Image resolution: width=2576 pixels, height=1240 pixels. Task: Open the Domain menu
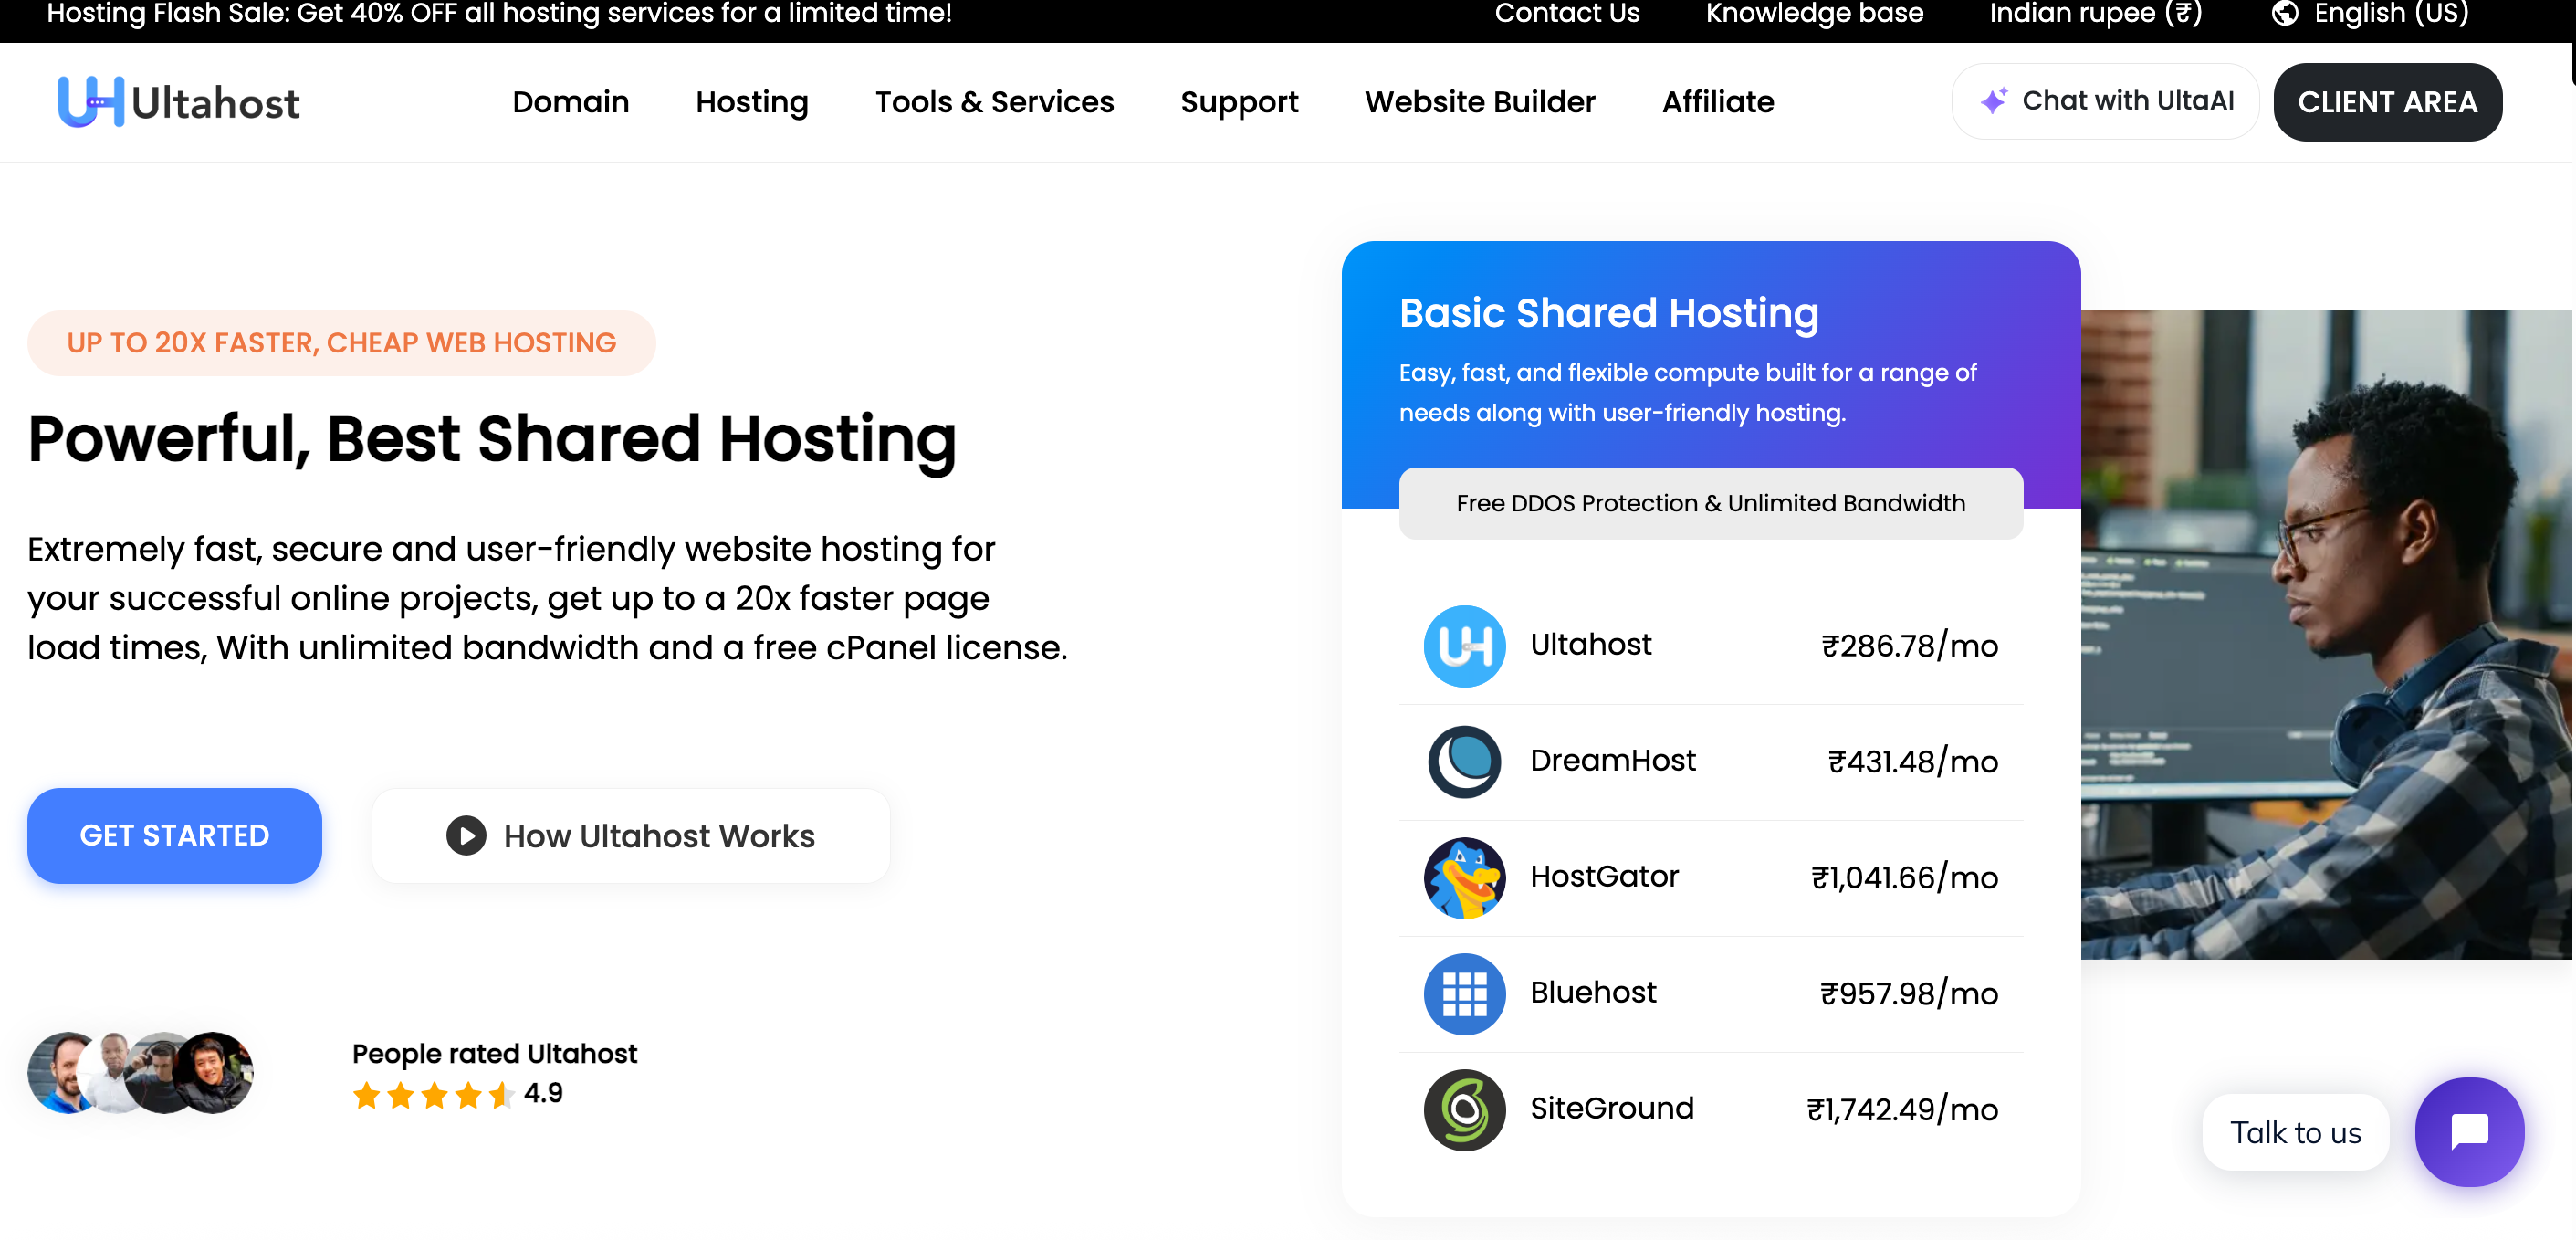[x=571, y=102]
